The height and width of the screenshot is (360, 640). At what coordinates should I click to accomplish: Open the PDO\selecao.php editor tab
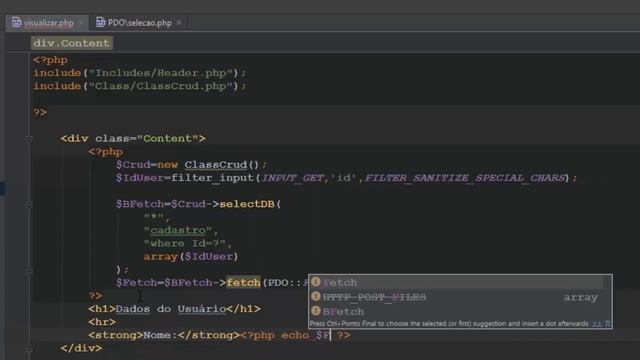[x=139, y=23]
